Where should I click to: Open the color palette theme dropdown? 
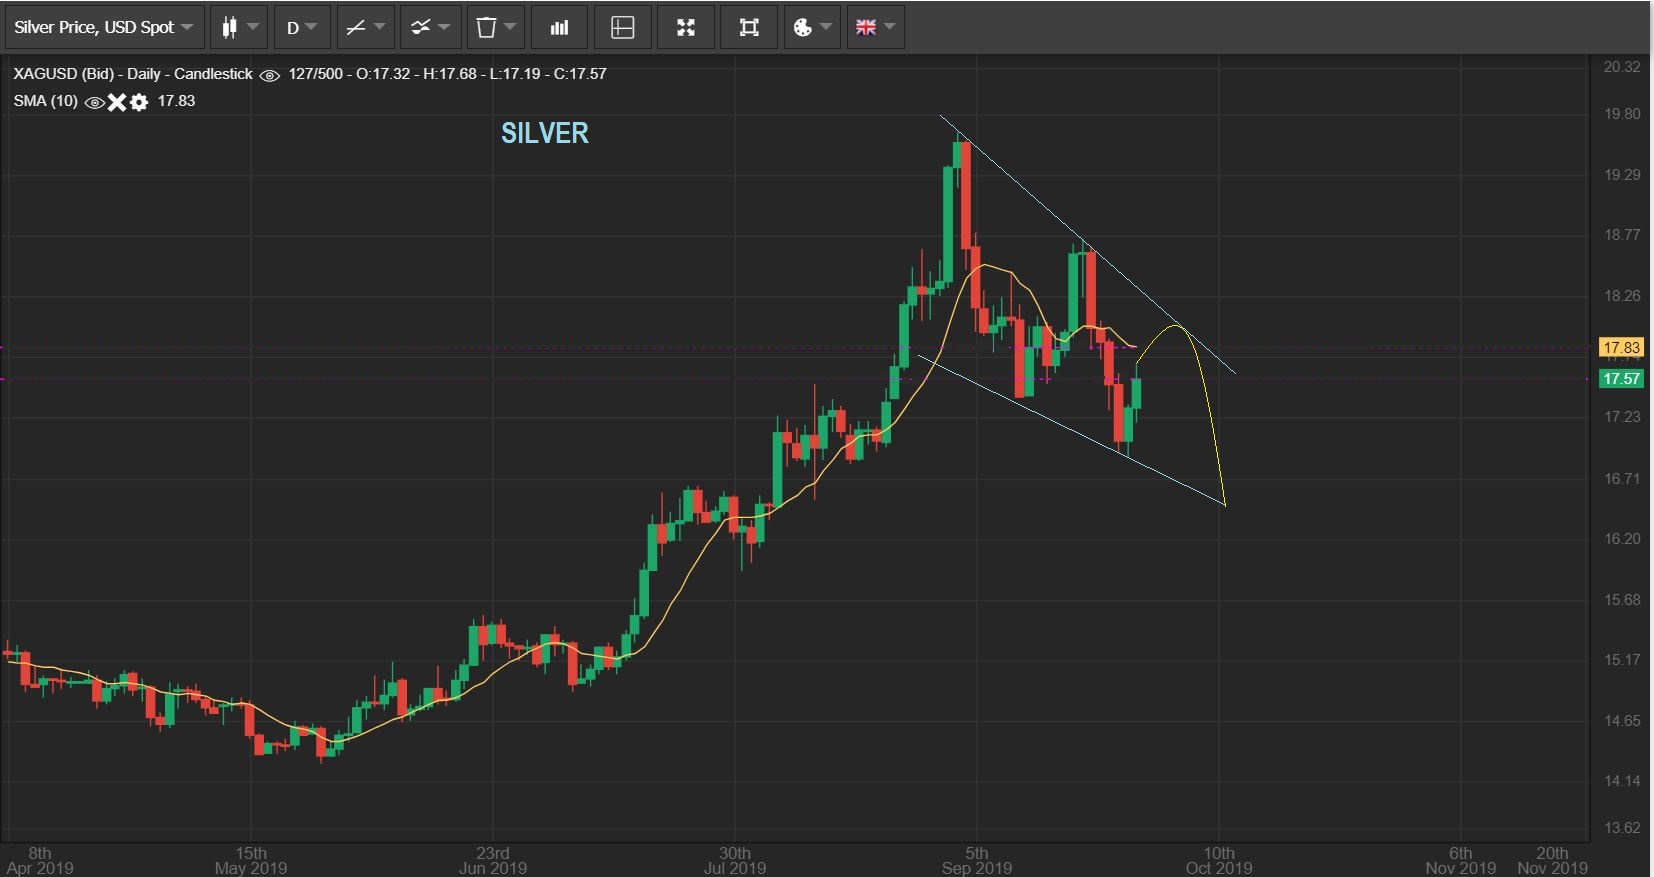812,27
